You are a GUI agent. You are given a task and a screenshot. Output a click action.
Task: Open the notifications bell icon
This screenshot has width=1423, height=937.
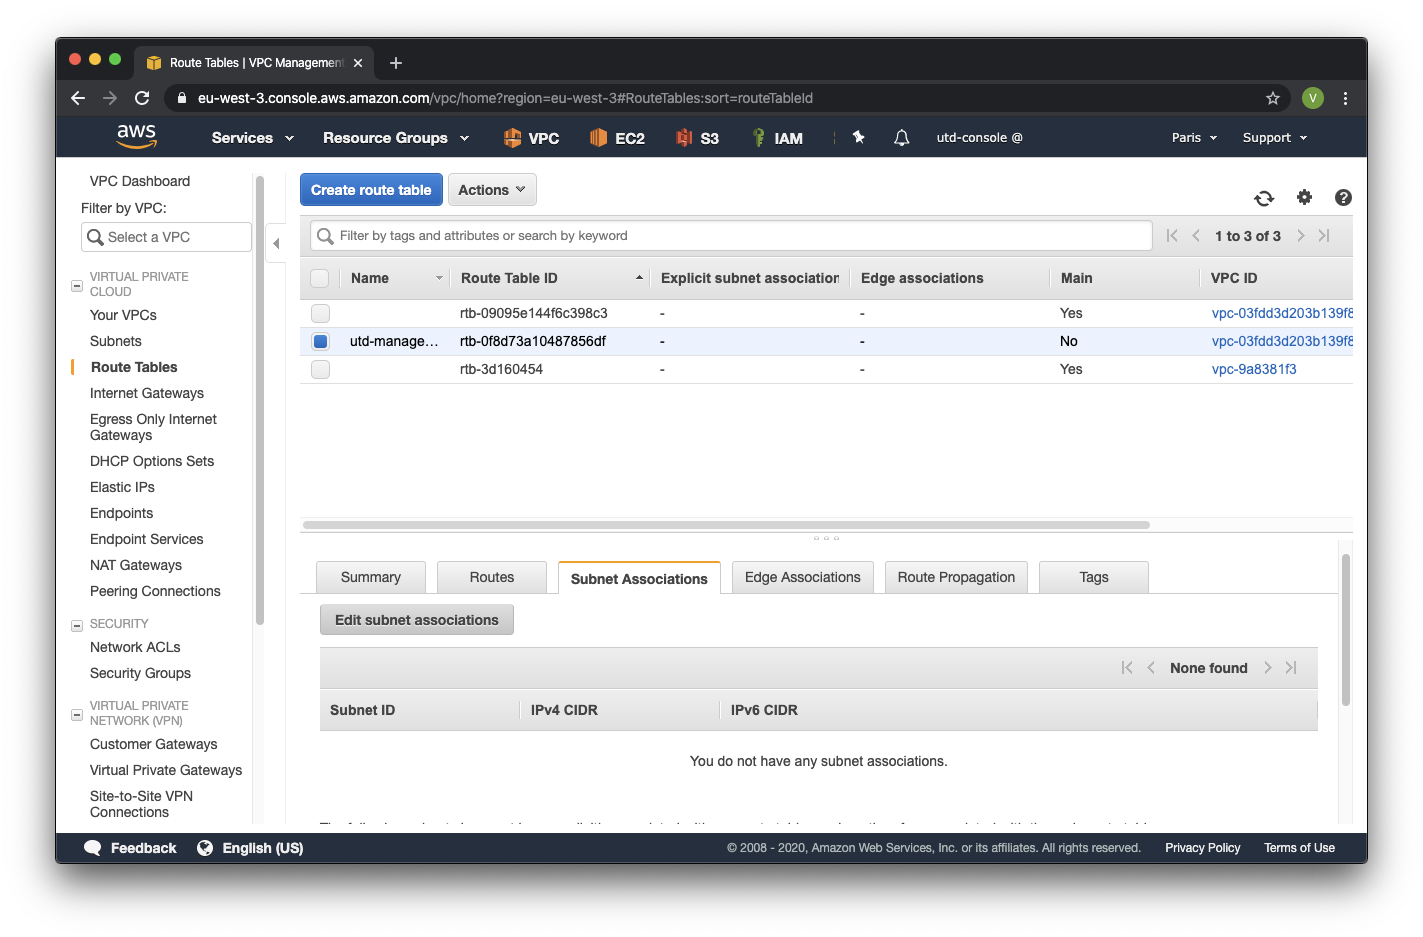click(901, 138)
